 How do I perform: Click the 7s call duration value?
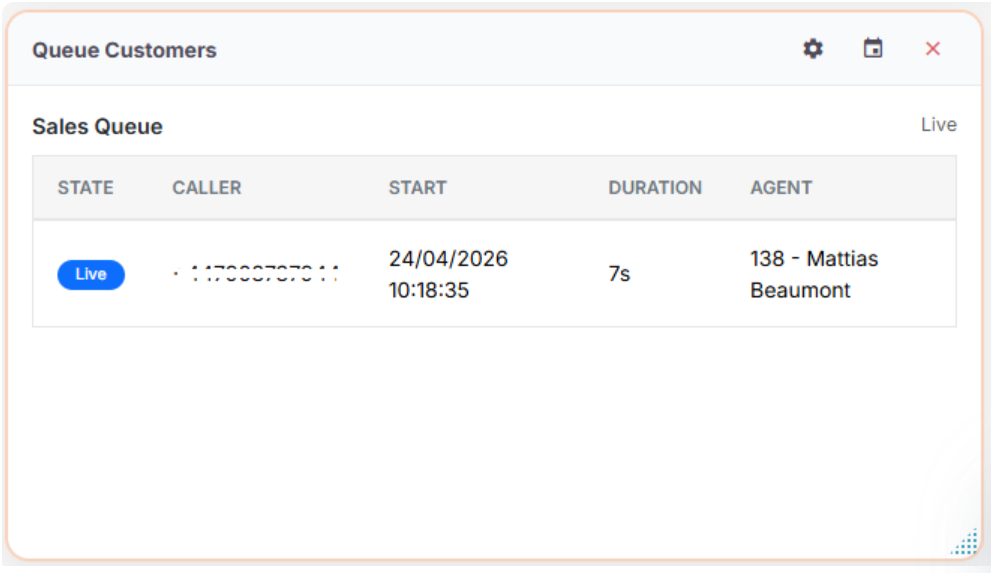tap(619, 274)
